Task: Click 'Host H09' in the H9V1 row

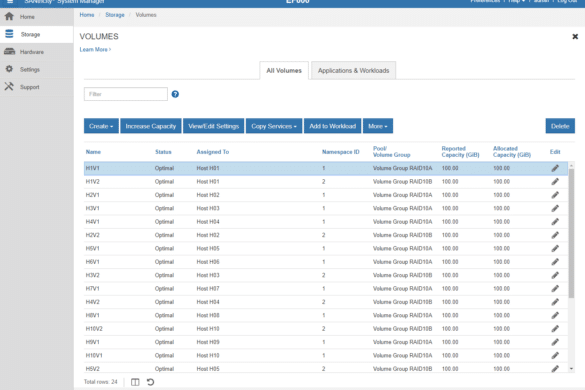Action: (x=208, y=342)
